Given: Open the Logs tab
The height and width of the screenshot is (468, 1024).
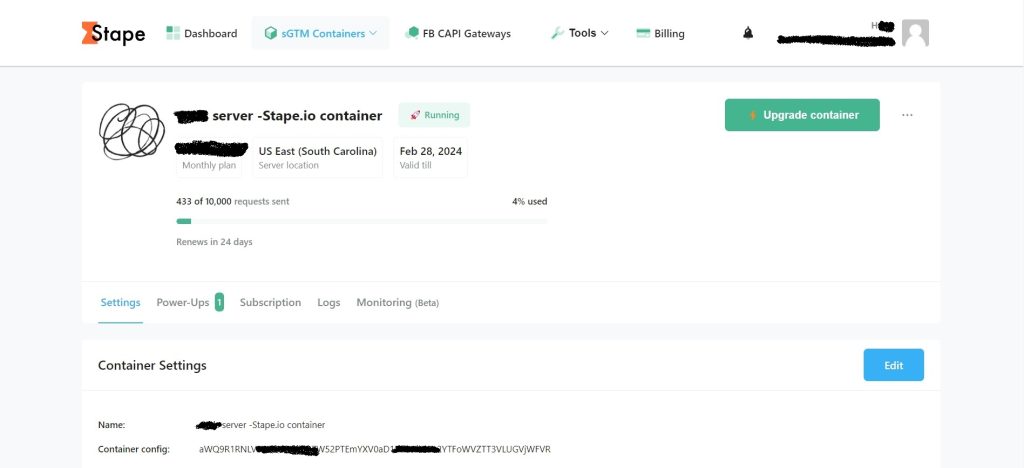Looking at the screenshot, I should (328, 303).
